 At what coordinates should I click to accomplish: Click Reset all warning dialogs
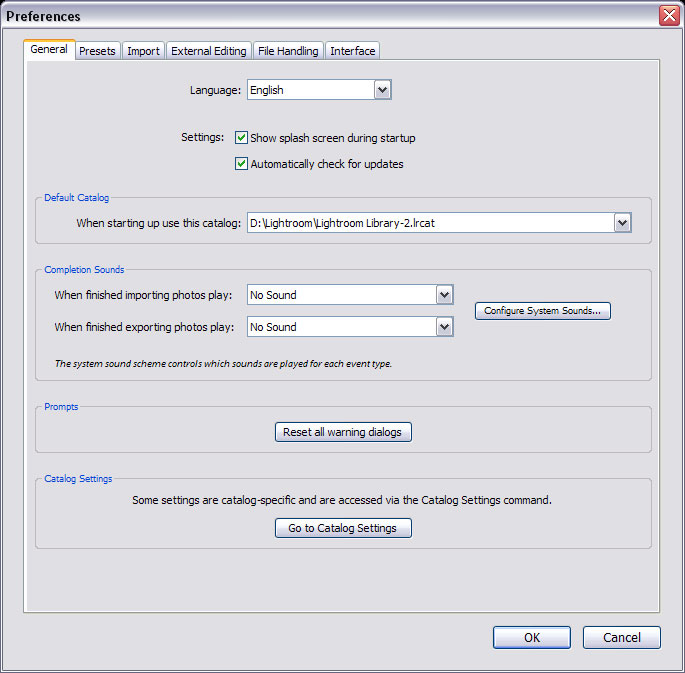pos(343,432)
